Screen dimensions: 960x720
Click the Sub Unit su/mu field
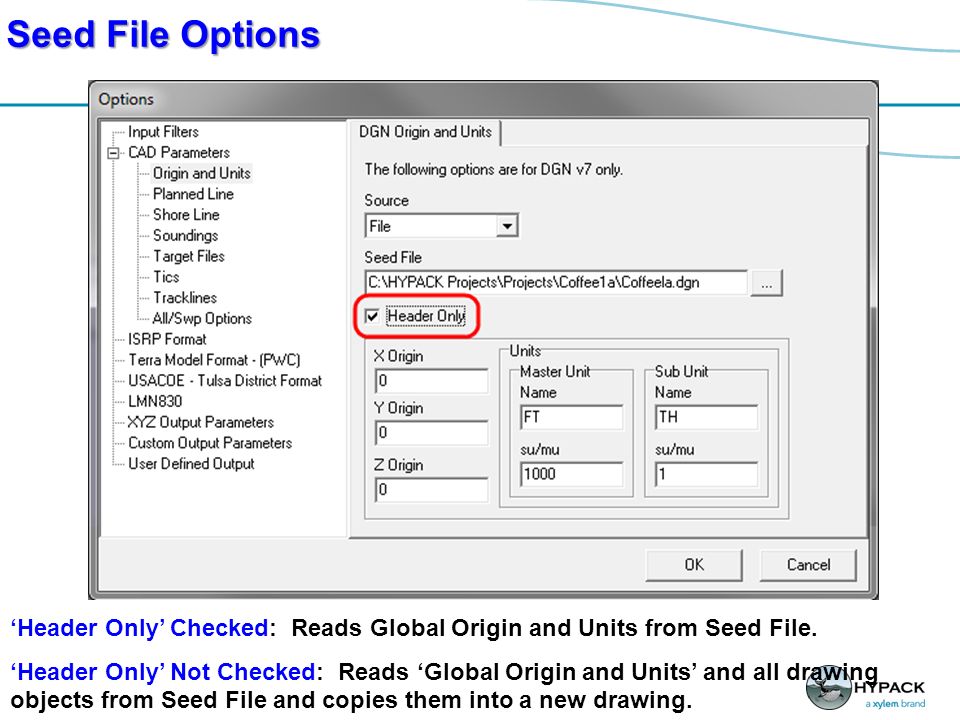(x=707, y=474)
